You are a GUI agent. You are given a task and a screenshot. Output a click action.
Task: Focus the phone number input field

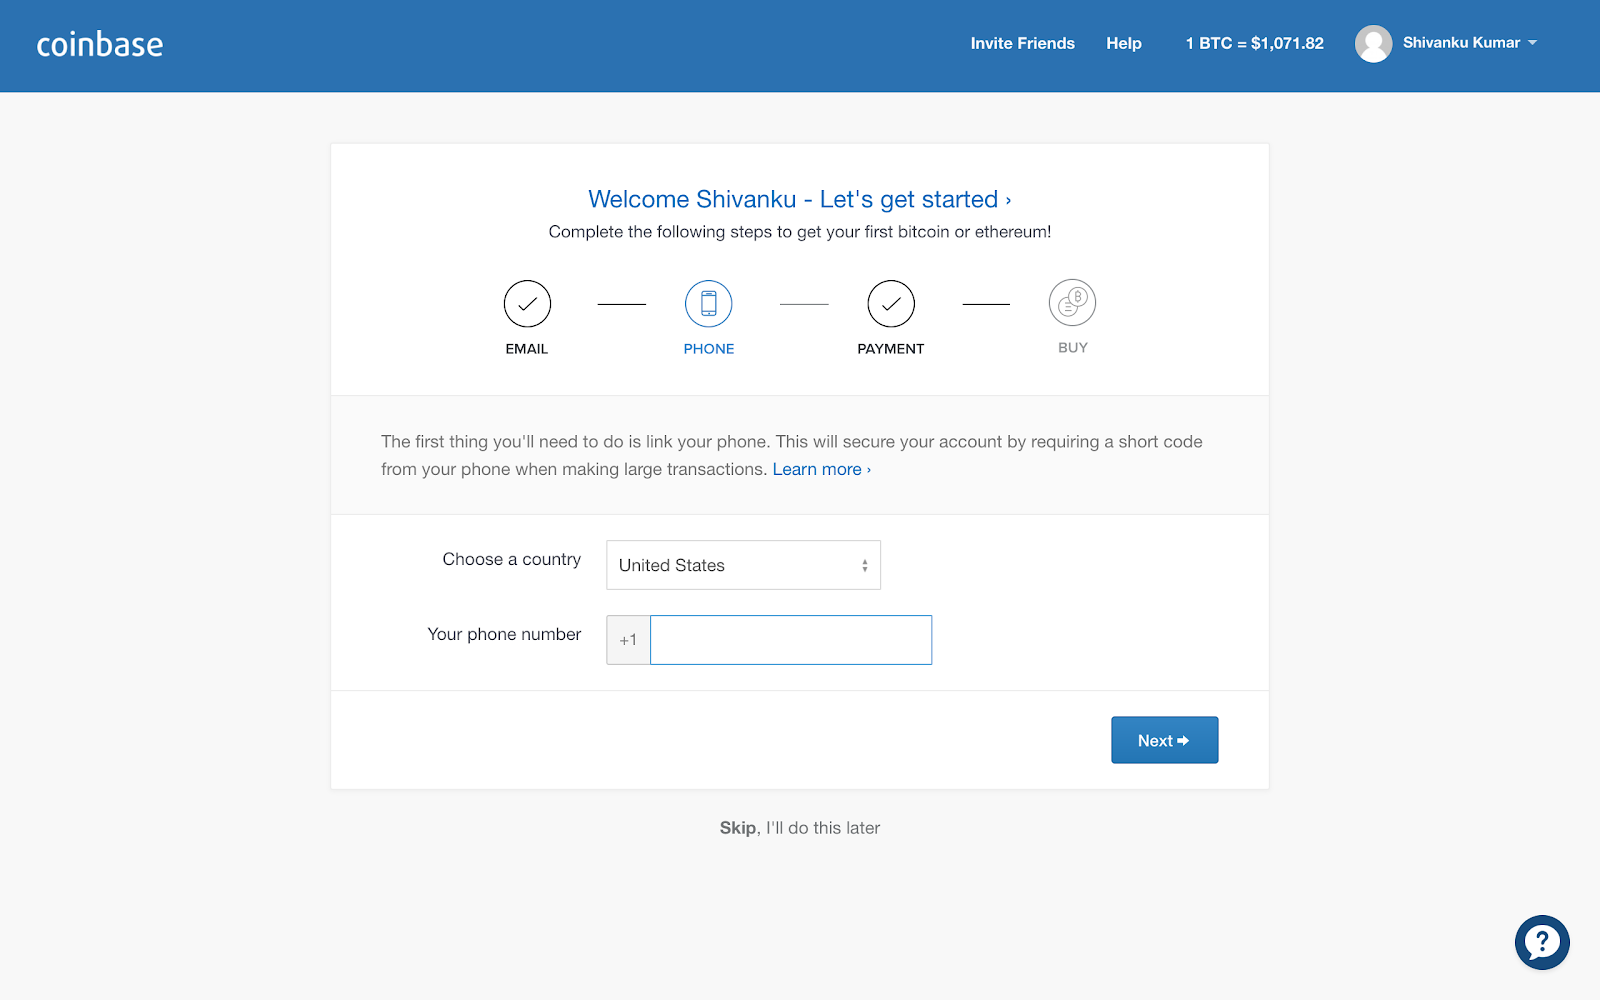(791, 640)
